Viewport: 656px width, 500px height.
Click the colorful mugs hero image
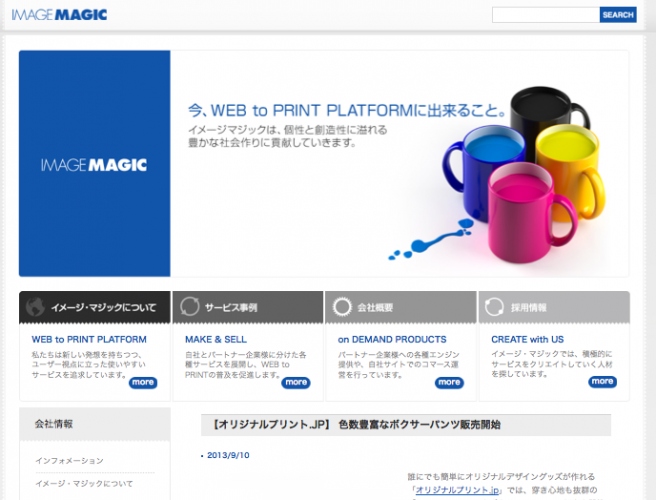[x=523, y=174]
